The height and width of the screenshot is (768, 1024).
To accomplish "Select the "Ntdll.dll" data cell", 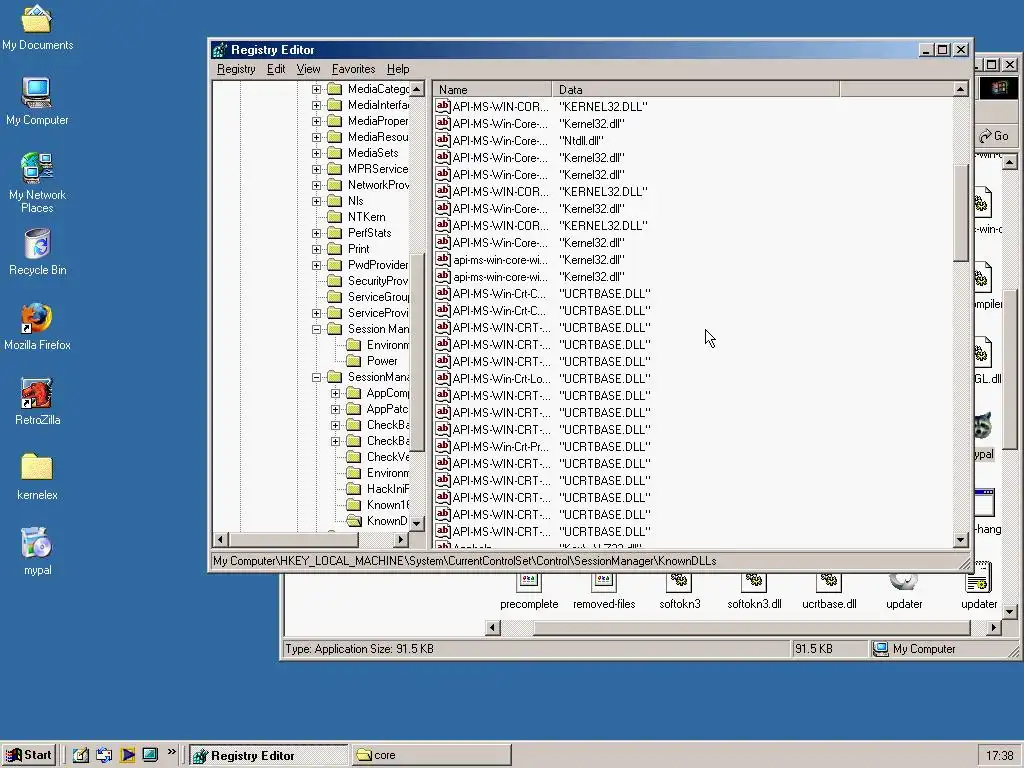I will [x=581, y=140].
